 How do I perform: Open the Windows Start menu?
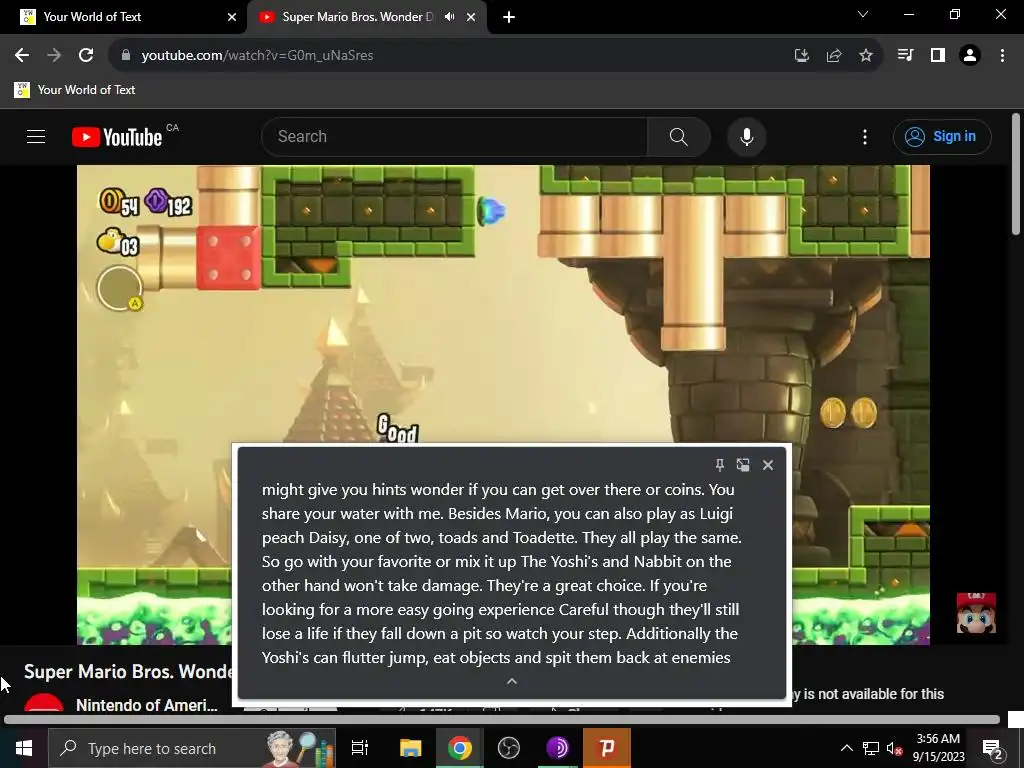[x=24, y=748]
